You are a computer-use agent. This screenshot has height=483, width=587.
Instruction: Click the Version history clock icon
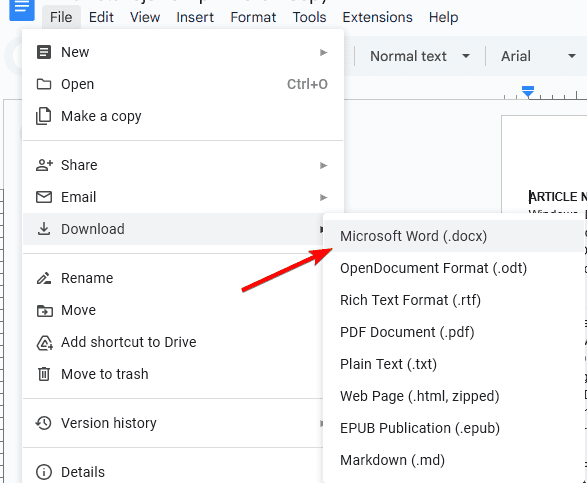tap(43, 423)
